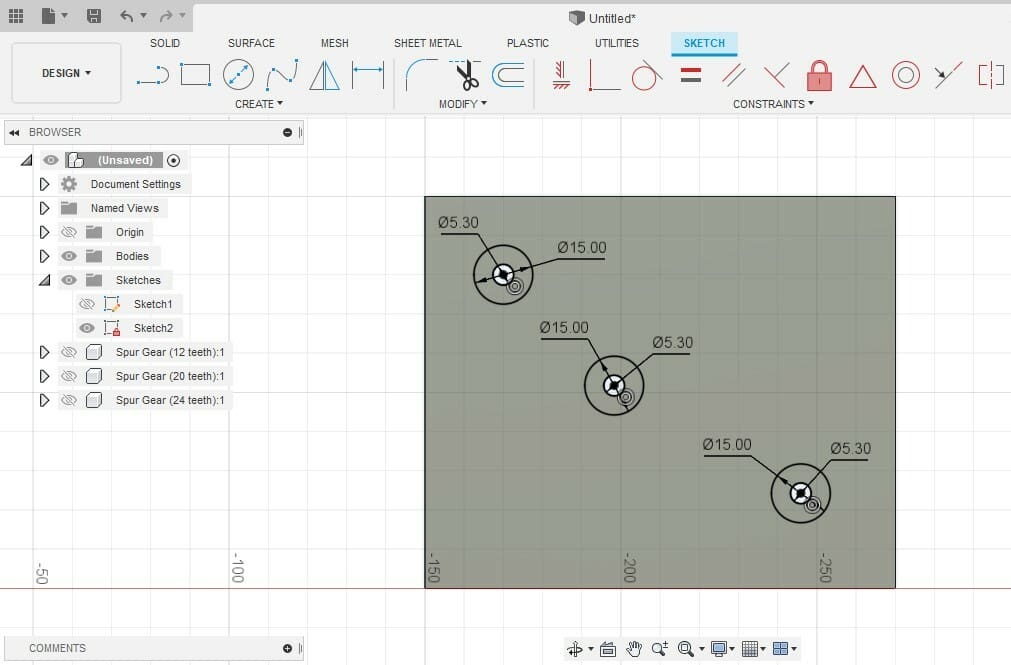Open the CONSTRAINTS dropdown menu

click(773, 104)
